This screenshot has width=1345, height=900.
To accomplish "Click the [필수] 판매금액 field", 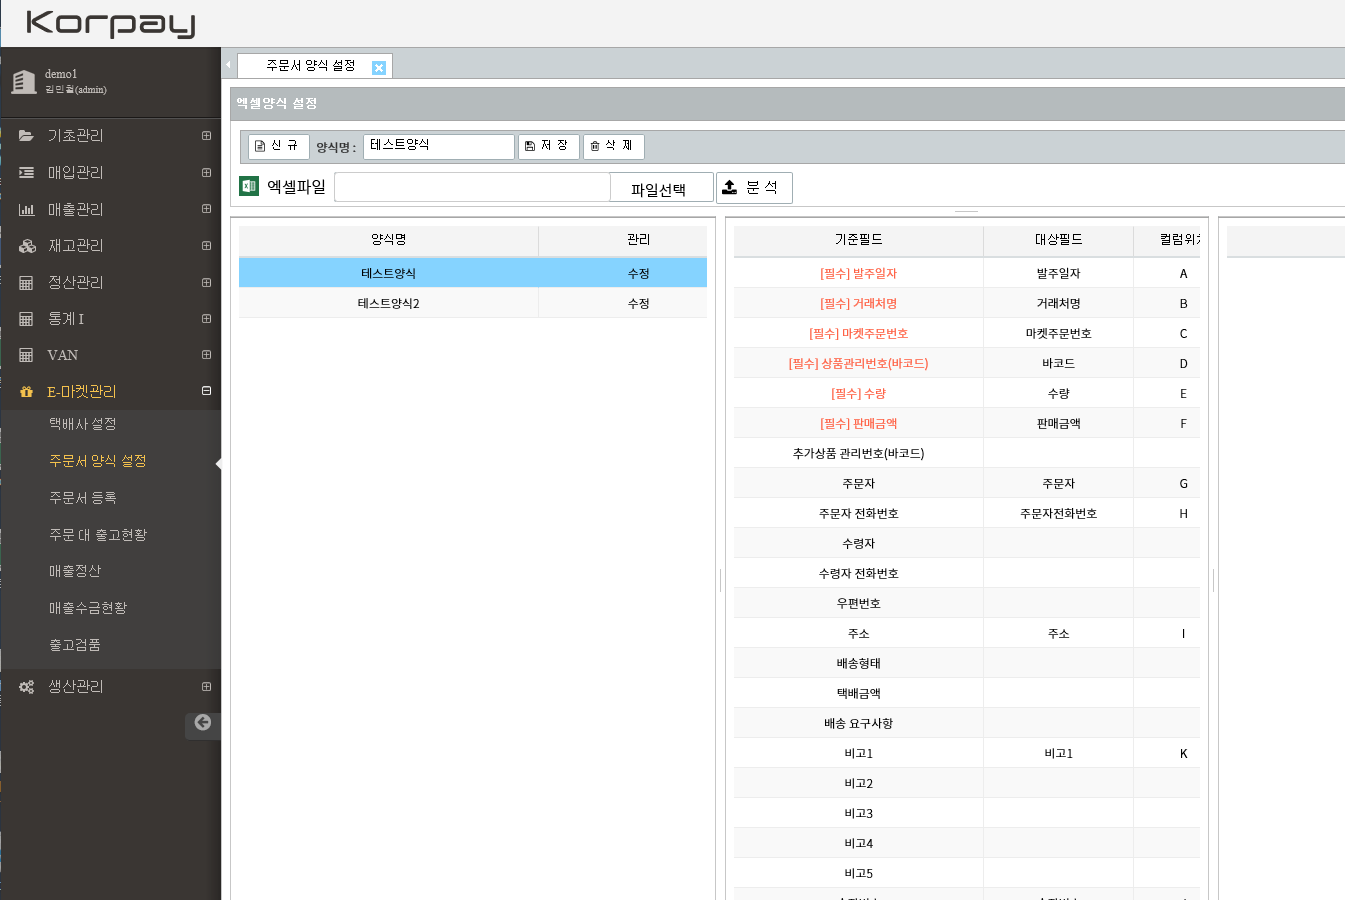I will pos(858,423).
